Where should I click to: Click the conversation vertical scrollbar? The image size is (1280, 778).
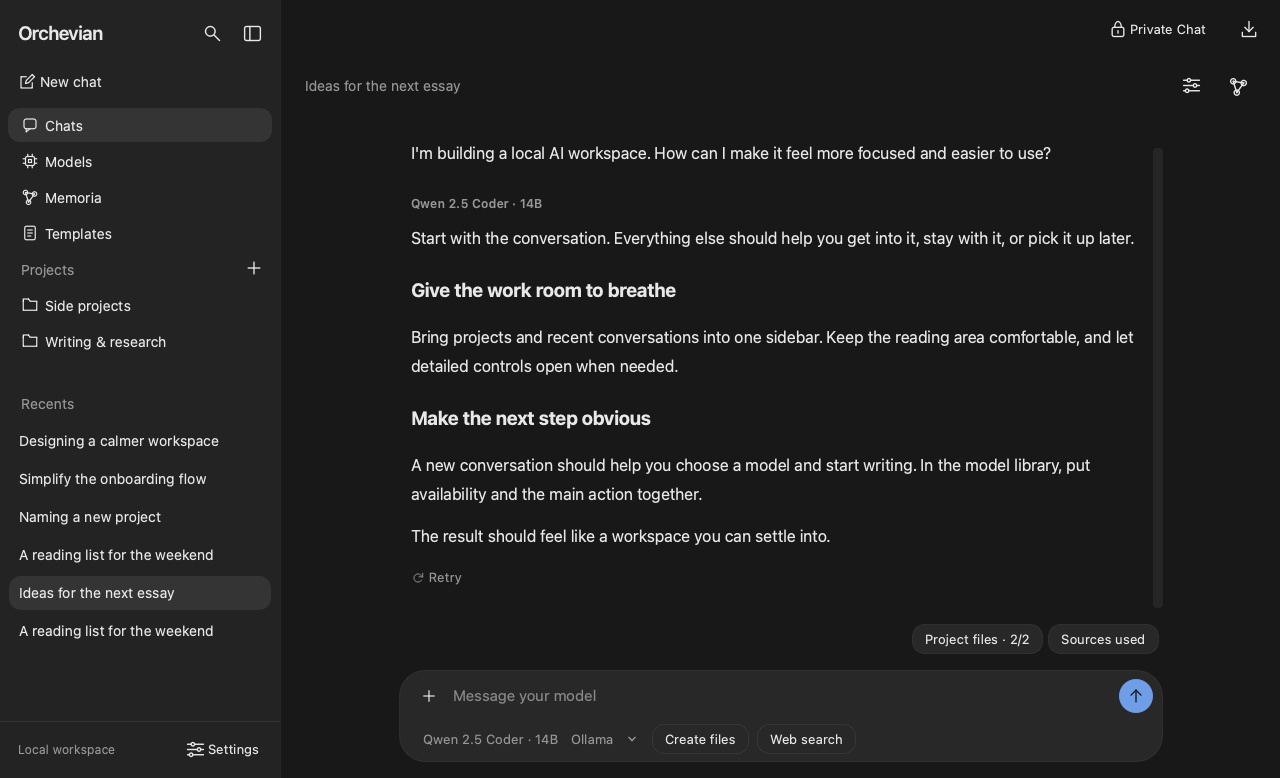pyautogui.click(x=1158, y=377)
